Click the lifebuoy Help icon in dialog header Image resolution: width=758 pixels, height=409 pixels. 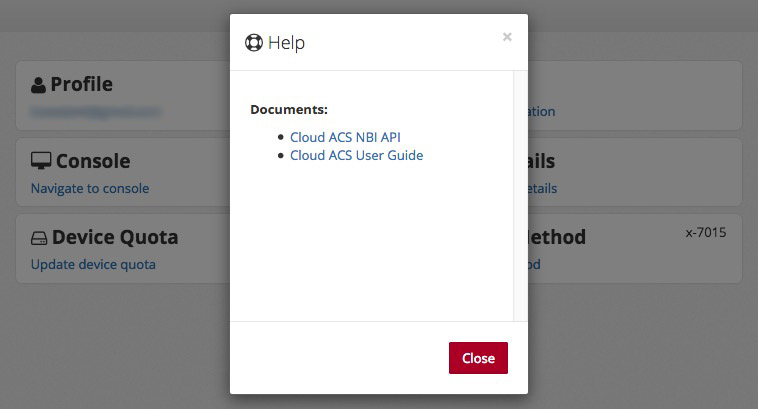(254, 43)
